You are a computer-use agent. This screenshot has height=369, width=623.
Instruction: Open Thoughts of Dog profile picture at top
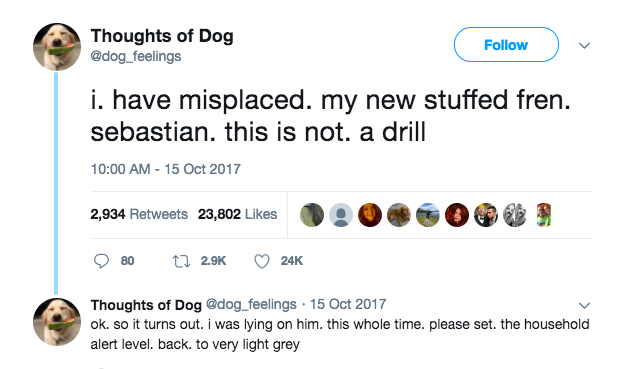tap(57, 47)
